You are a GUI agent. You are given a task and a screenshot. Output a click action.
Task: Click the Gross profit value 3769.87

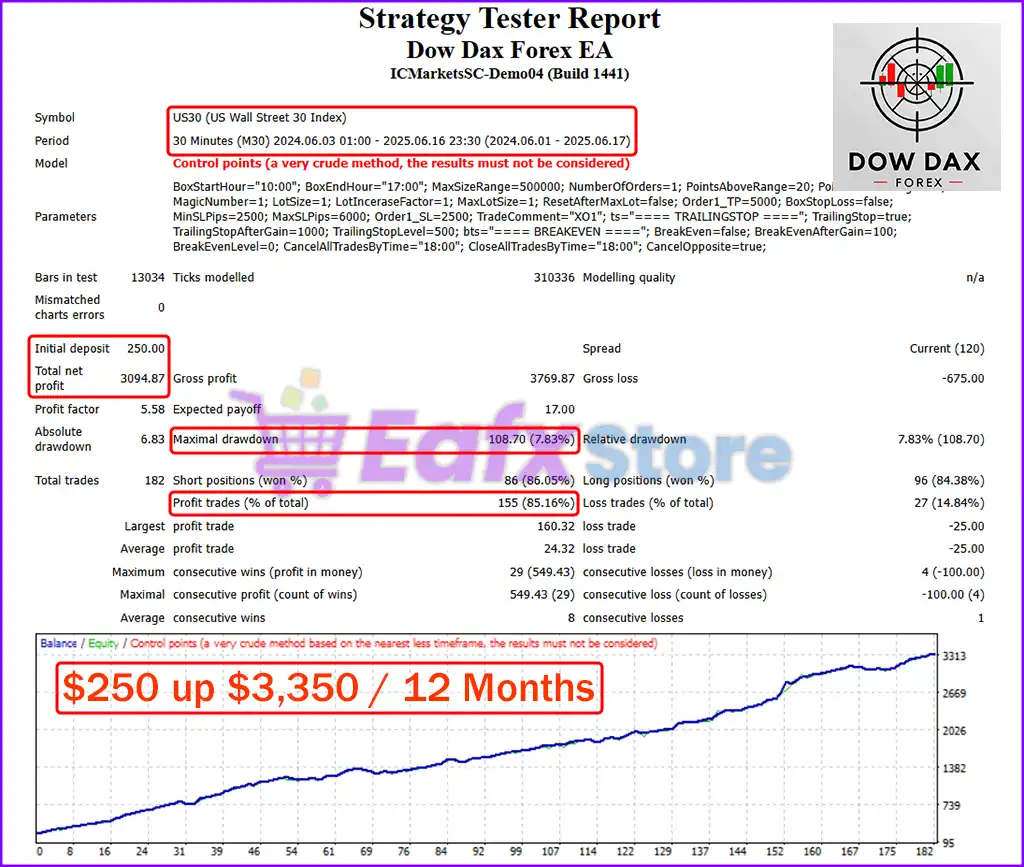(x=552, y=379)
